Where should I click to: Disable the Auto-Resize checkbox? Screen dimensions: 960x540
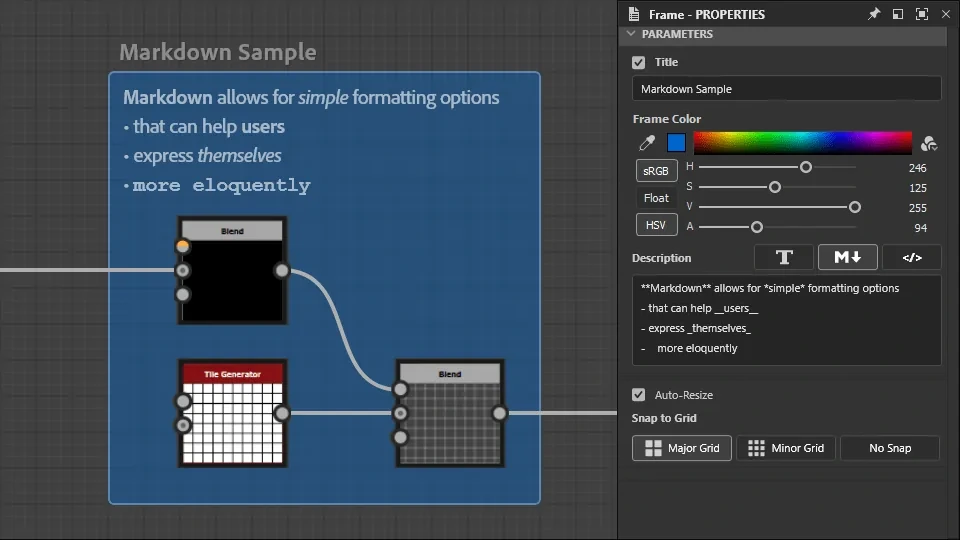pyautogui.click(x=639, y=395)
